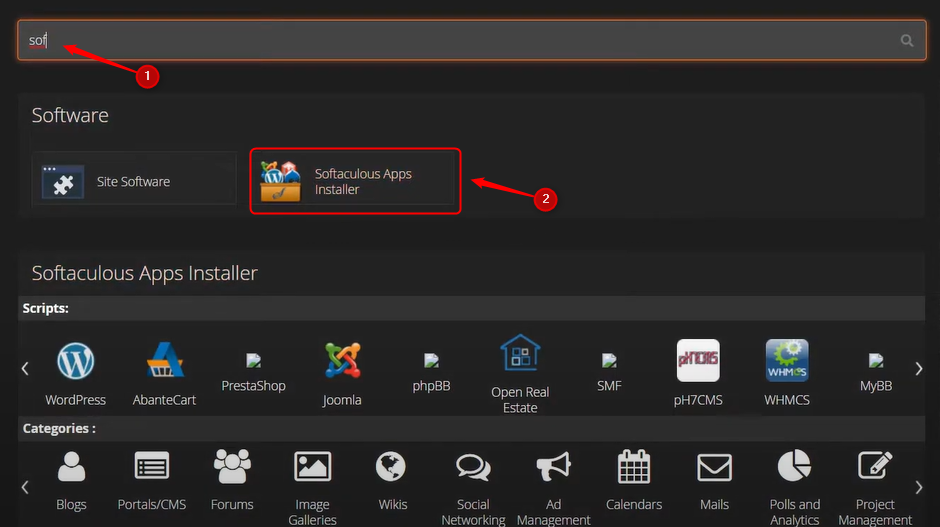This screenshot has width=940, height=527.
Task: Click the 'Open Real Estate' label
Action: (520, 399)
